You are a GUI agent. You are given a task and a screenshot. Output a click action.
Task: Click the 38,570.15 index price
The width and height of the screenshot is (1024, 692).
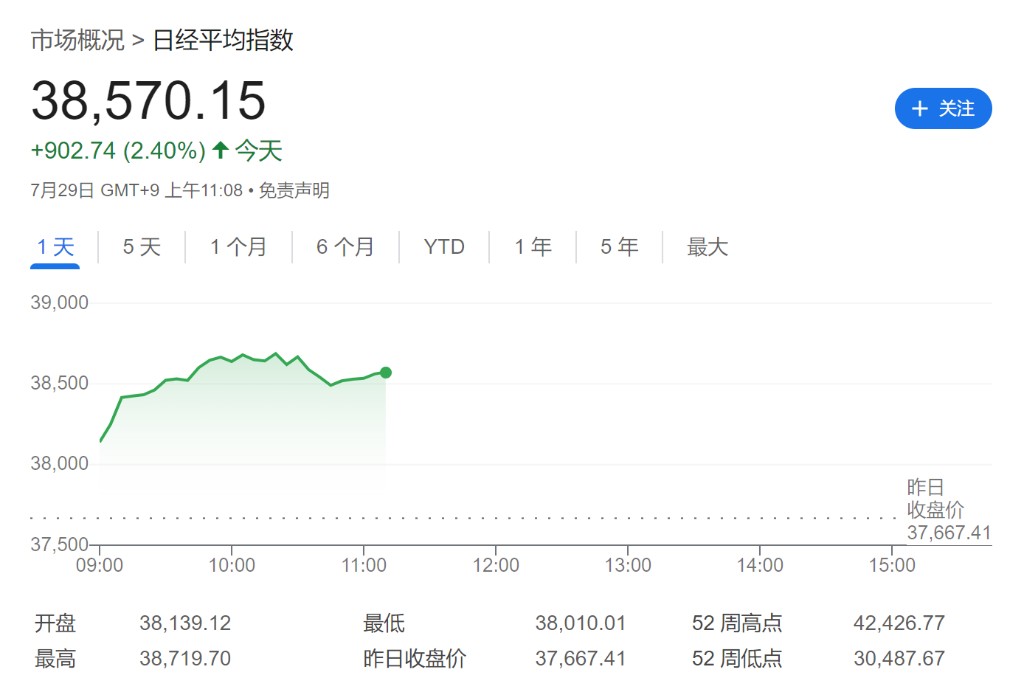[149, 101]
